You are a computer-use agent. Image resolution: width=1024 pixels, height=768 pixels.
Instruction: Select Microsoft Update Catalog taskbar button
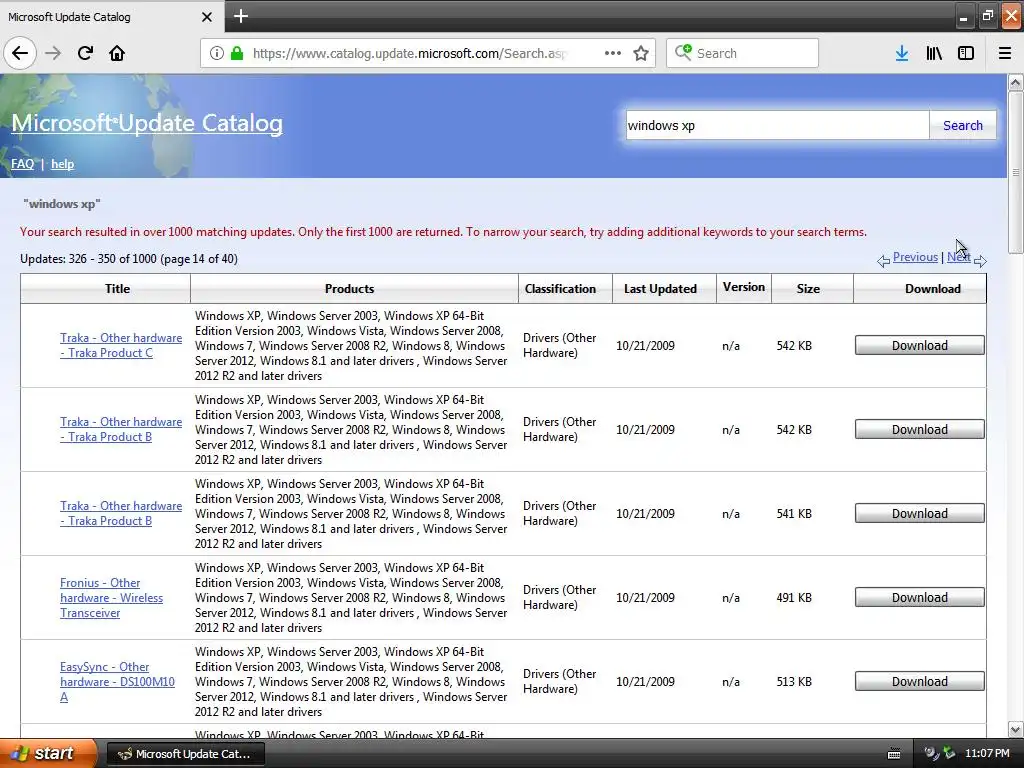[185, 754]
